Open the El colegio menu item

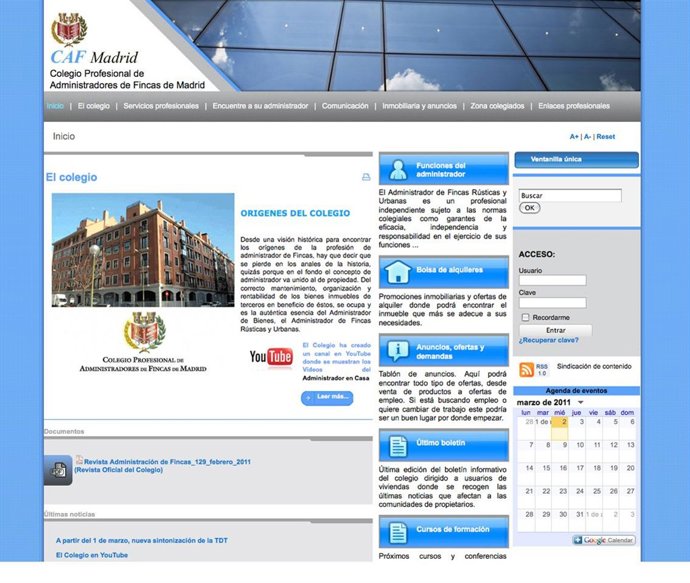point(94,106)
